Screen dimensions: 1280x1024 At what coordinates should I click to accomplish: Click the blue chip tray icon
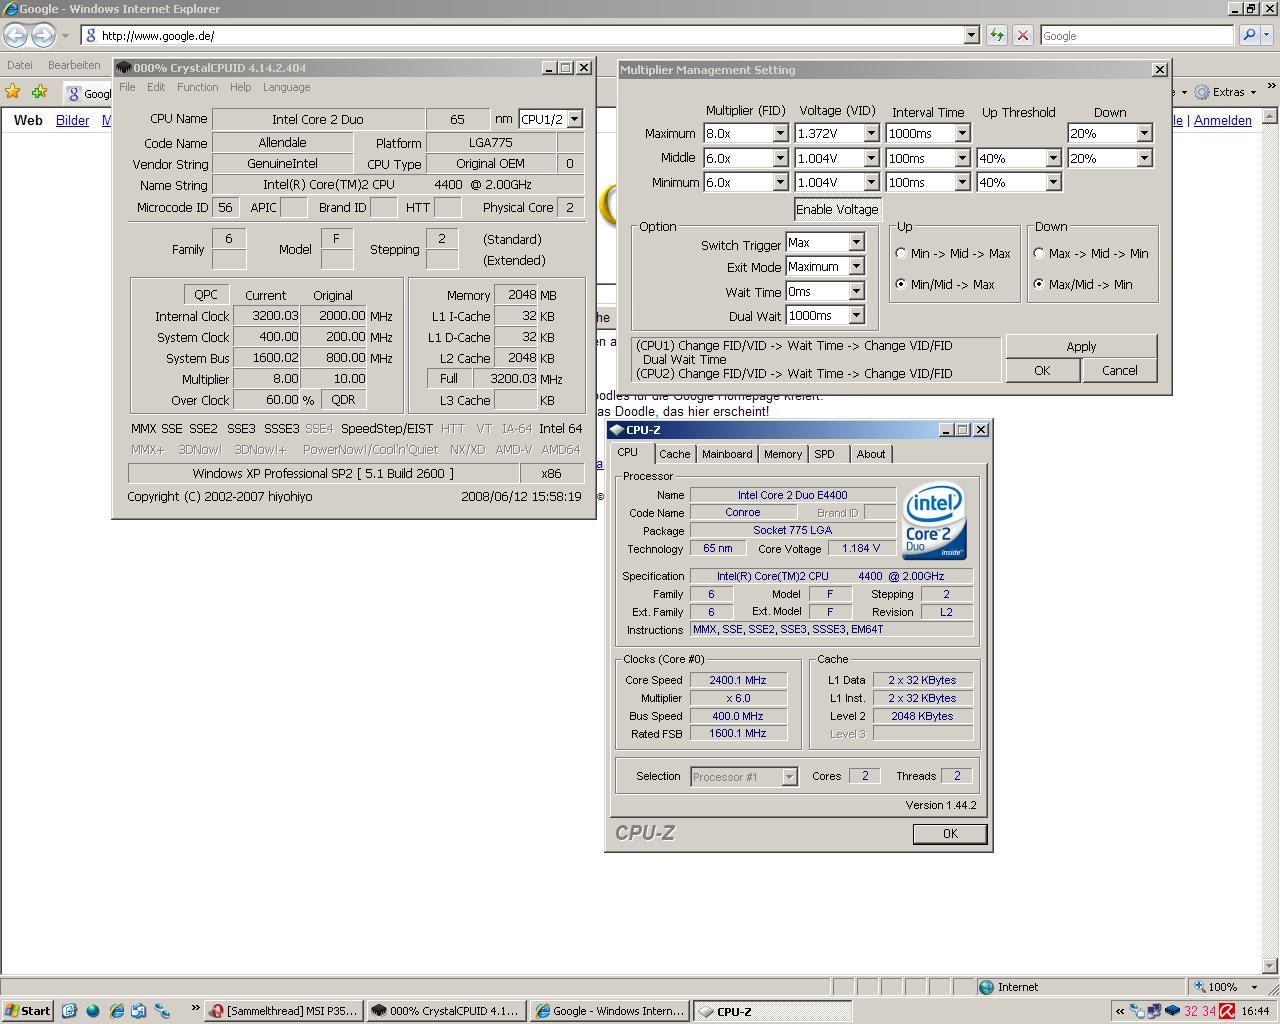(1172, 1011)
